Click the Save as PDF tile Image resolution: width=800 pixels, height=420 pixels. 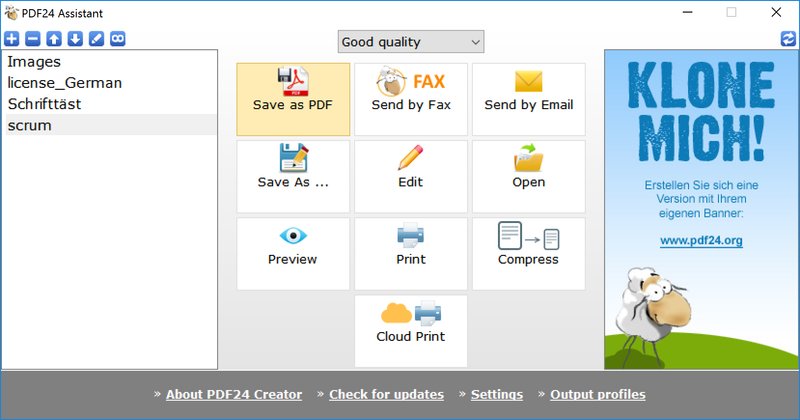tap(293, 99)
